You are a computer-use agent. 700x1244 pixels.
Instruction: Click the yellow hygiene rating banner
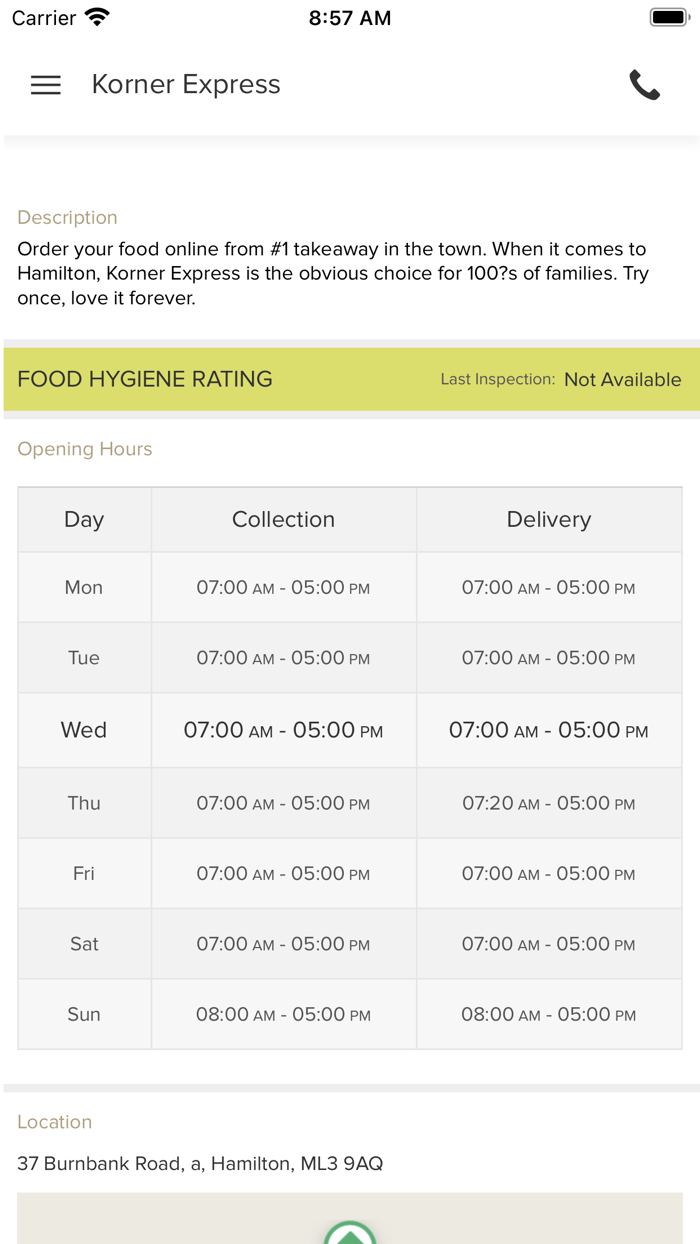[350, 379]
